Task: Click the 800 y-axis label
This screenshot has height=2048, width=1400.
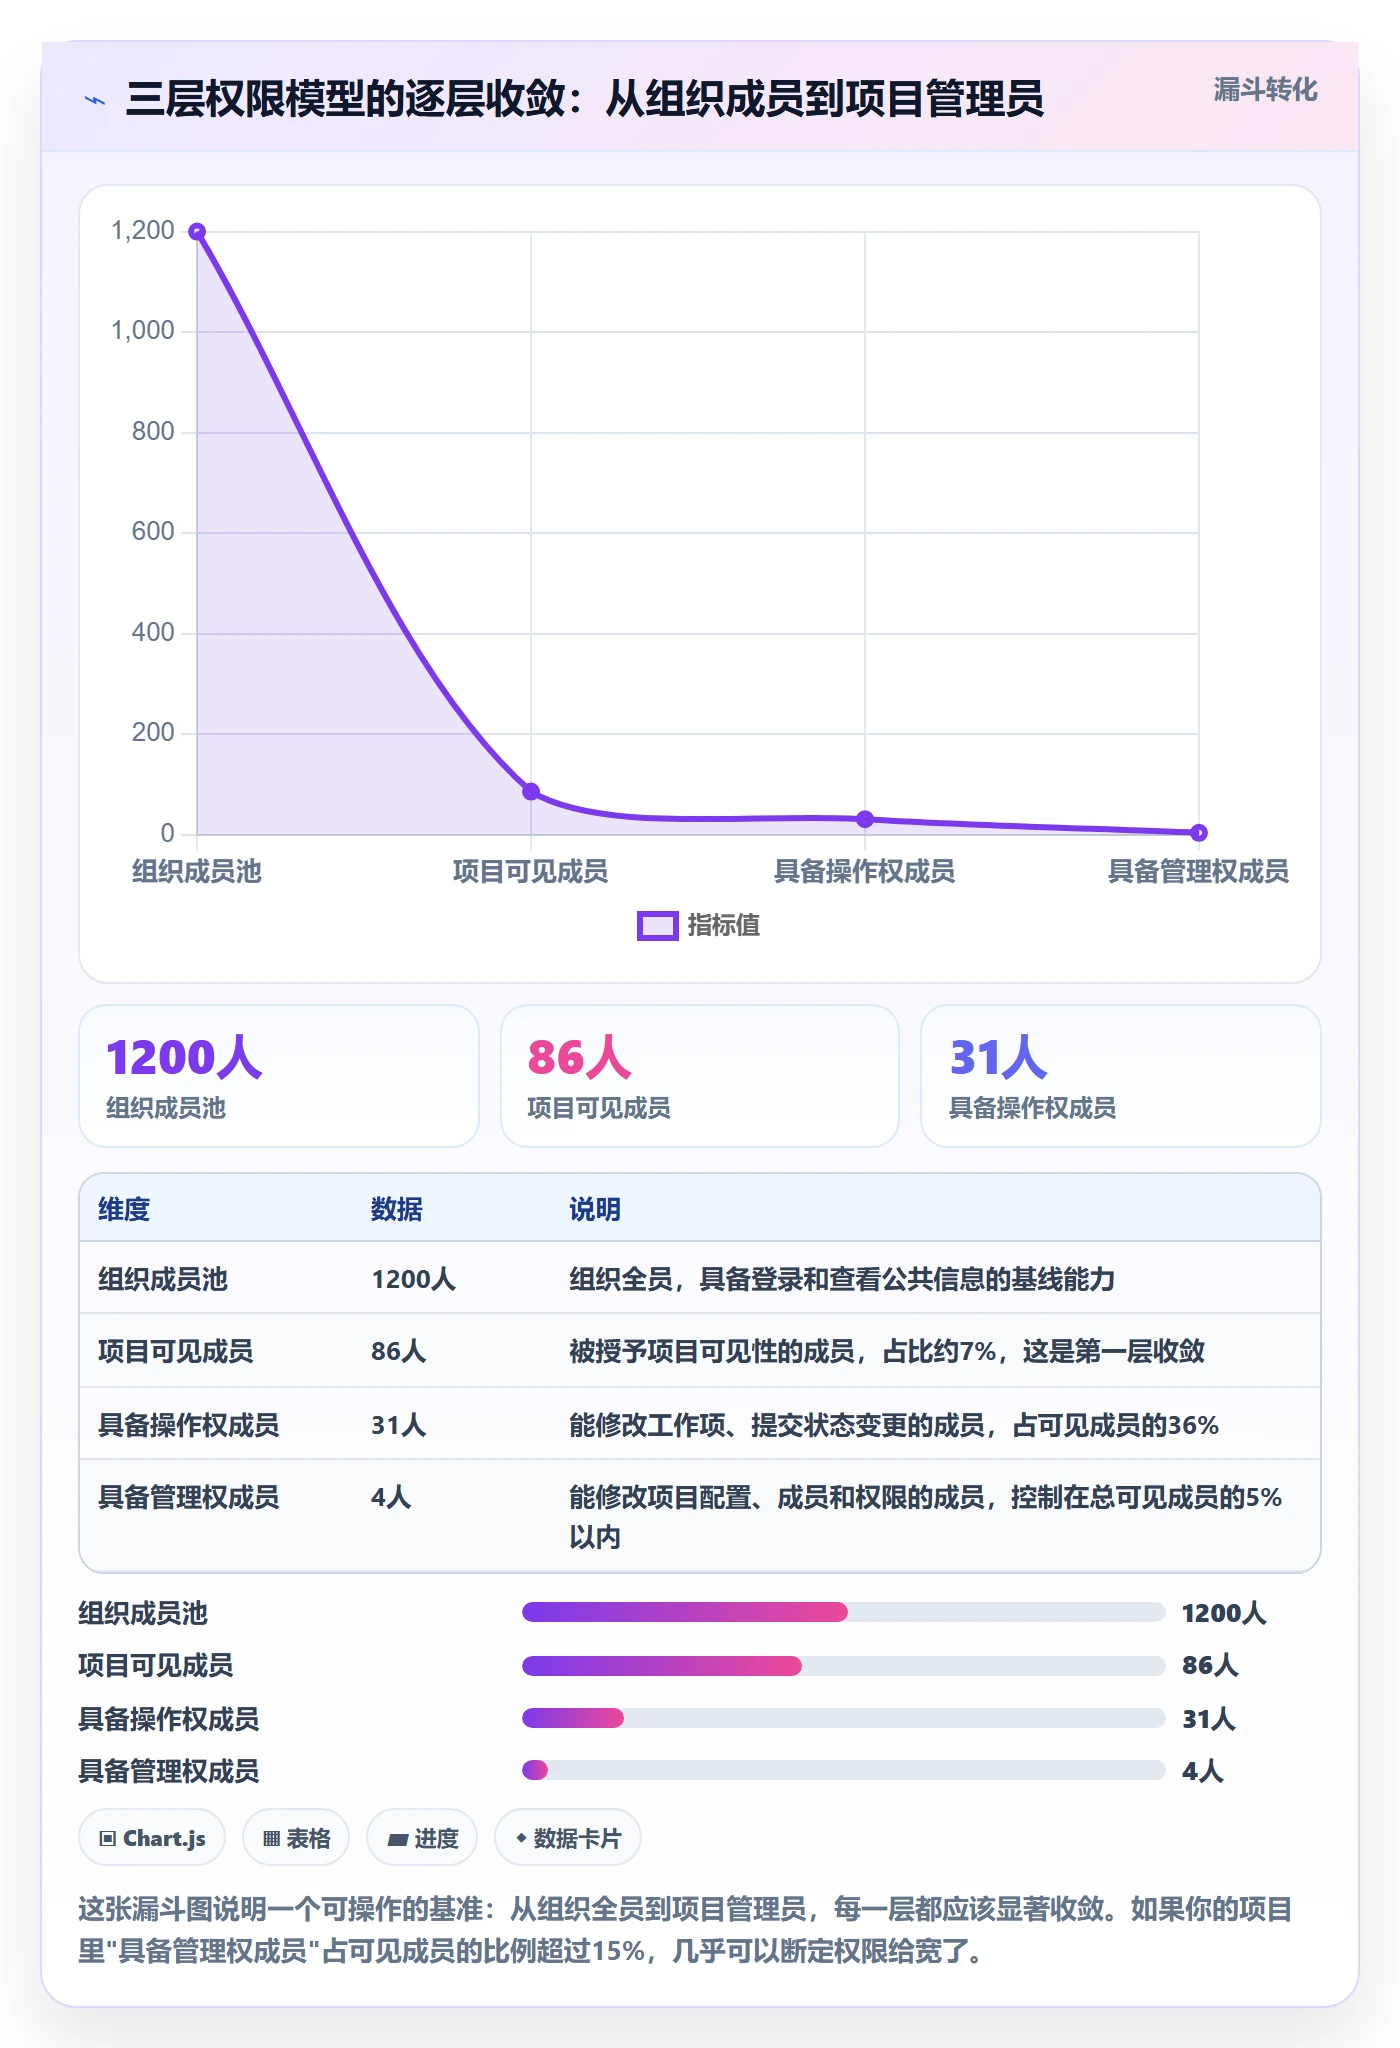Action: 153,432
